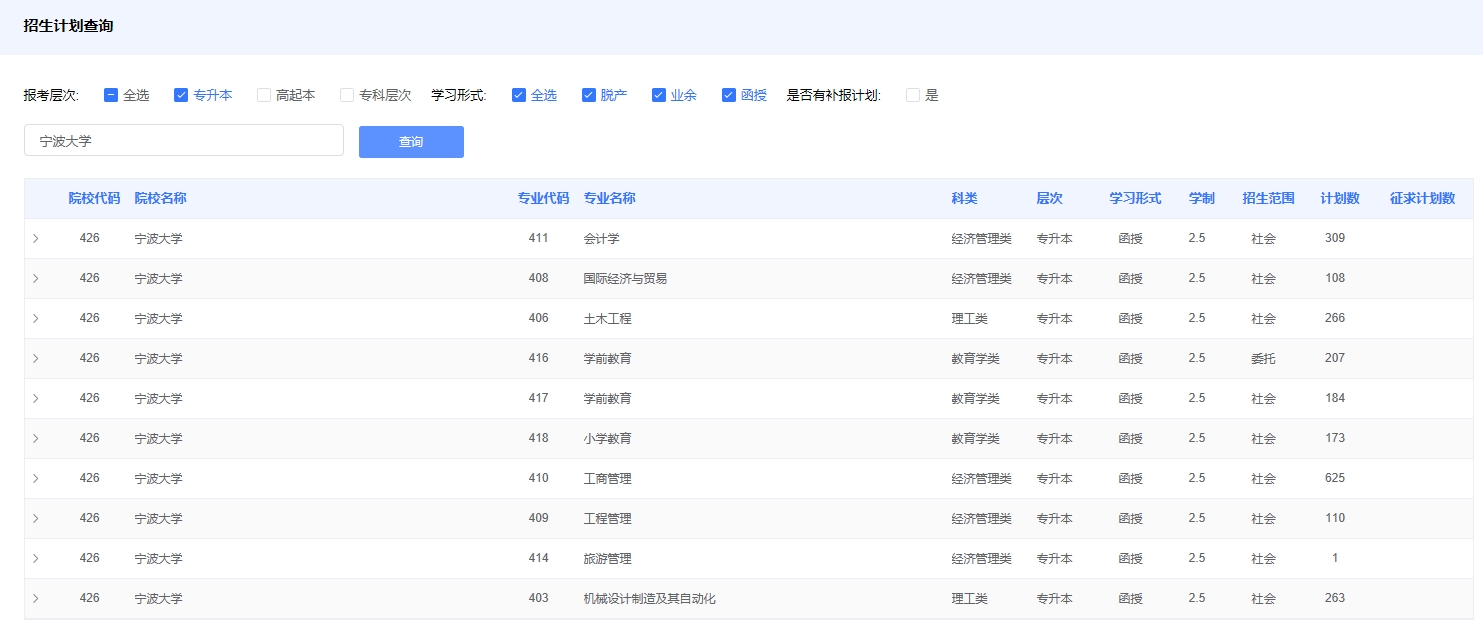Click the 专业代码 column header
The image size is (1483, 626).
point(543,198)
